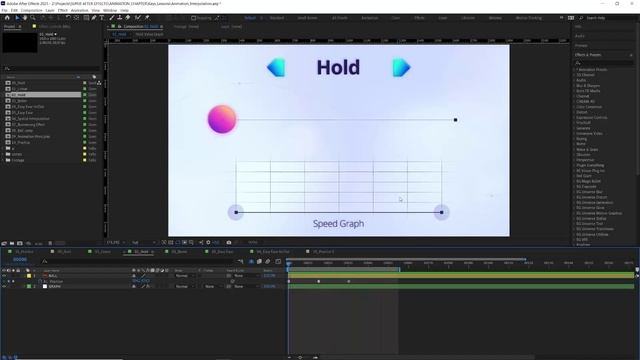This screenshot has height=360, width=640.
Task: Toggle the shy switch for GRAPH layer
Action: point(134,287)
